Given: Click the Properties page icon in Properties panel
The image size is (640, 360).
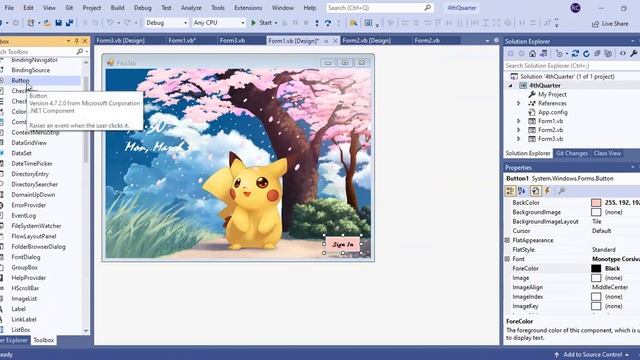Looking at the screenshot, I should point(536,191).
